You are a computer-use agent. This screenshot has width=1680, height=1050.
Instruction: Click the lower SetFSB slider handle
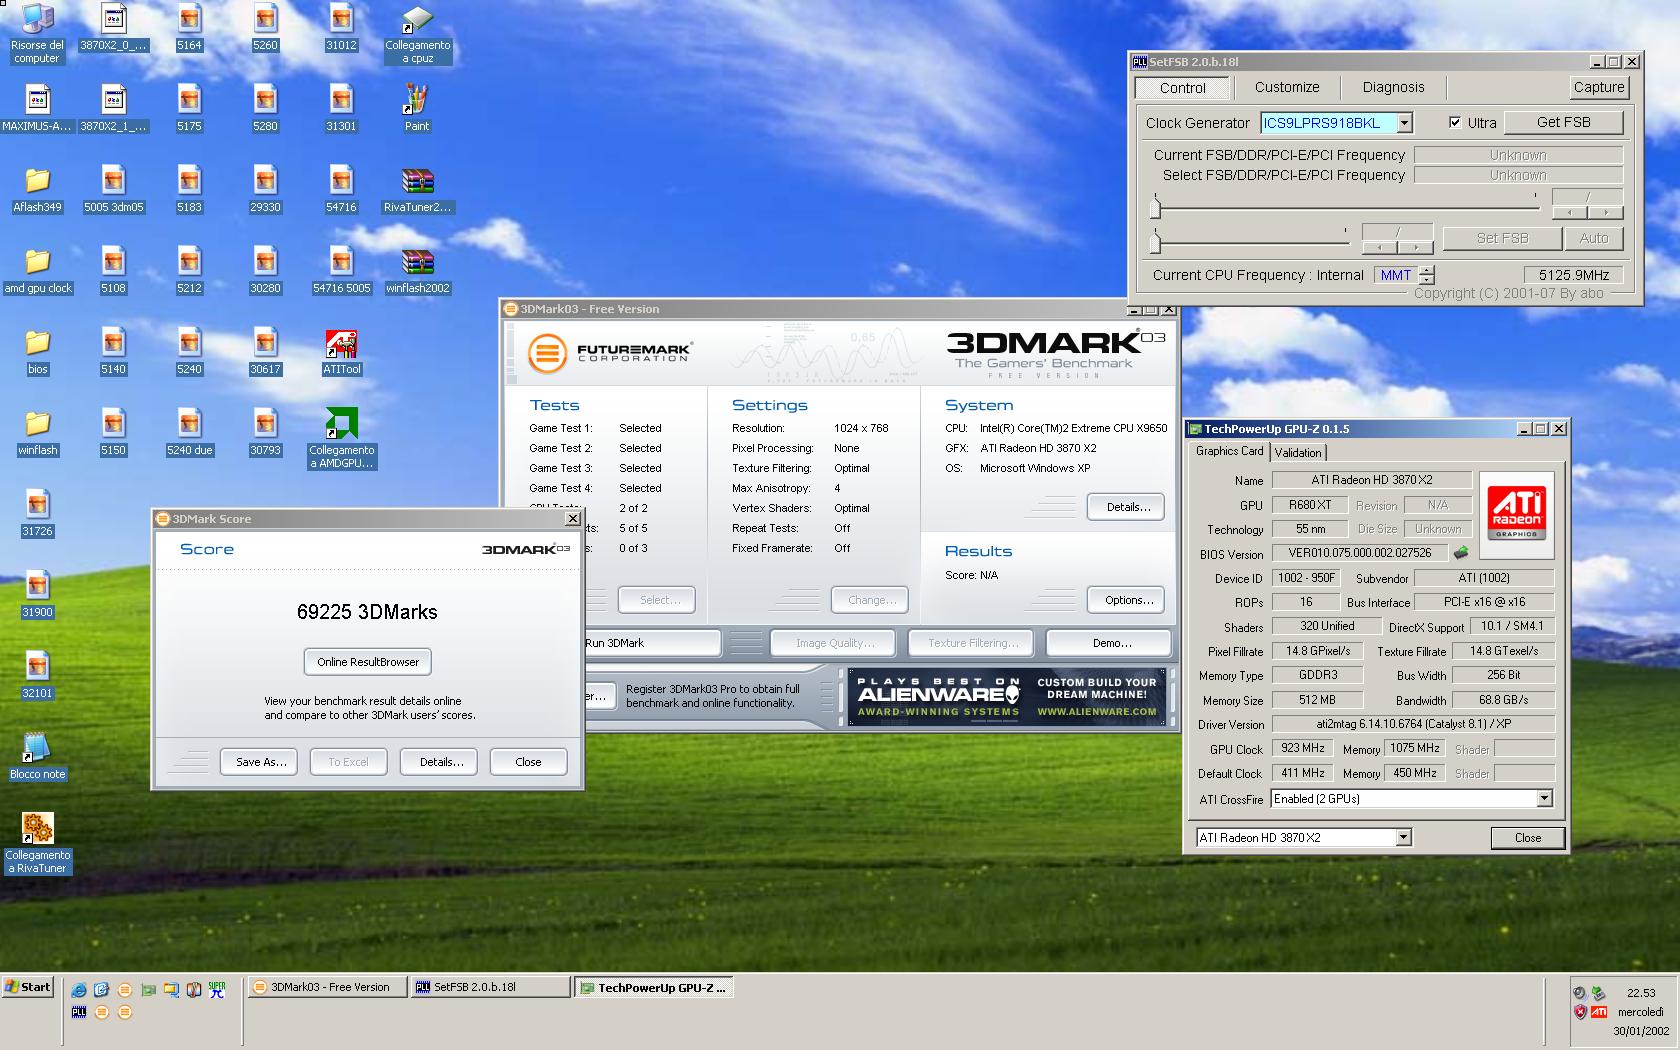click(x=1155, y=241)
